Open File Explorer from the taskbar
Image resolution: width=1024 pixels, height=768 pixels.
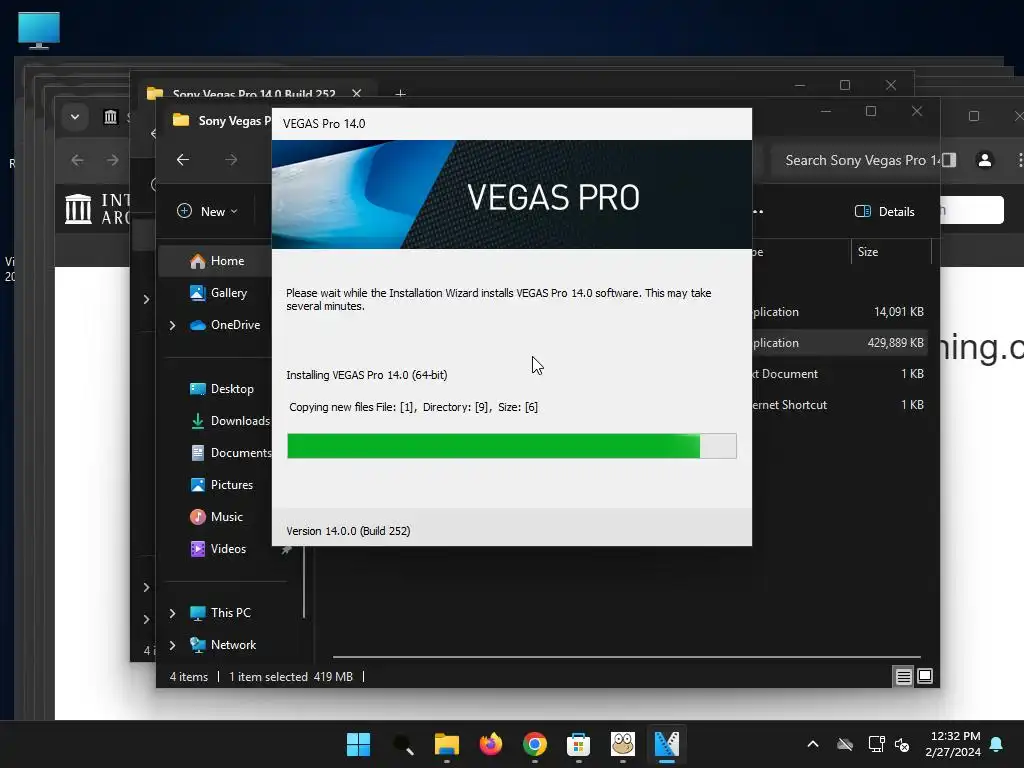click(x=447, y=744)
